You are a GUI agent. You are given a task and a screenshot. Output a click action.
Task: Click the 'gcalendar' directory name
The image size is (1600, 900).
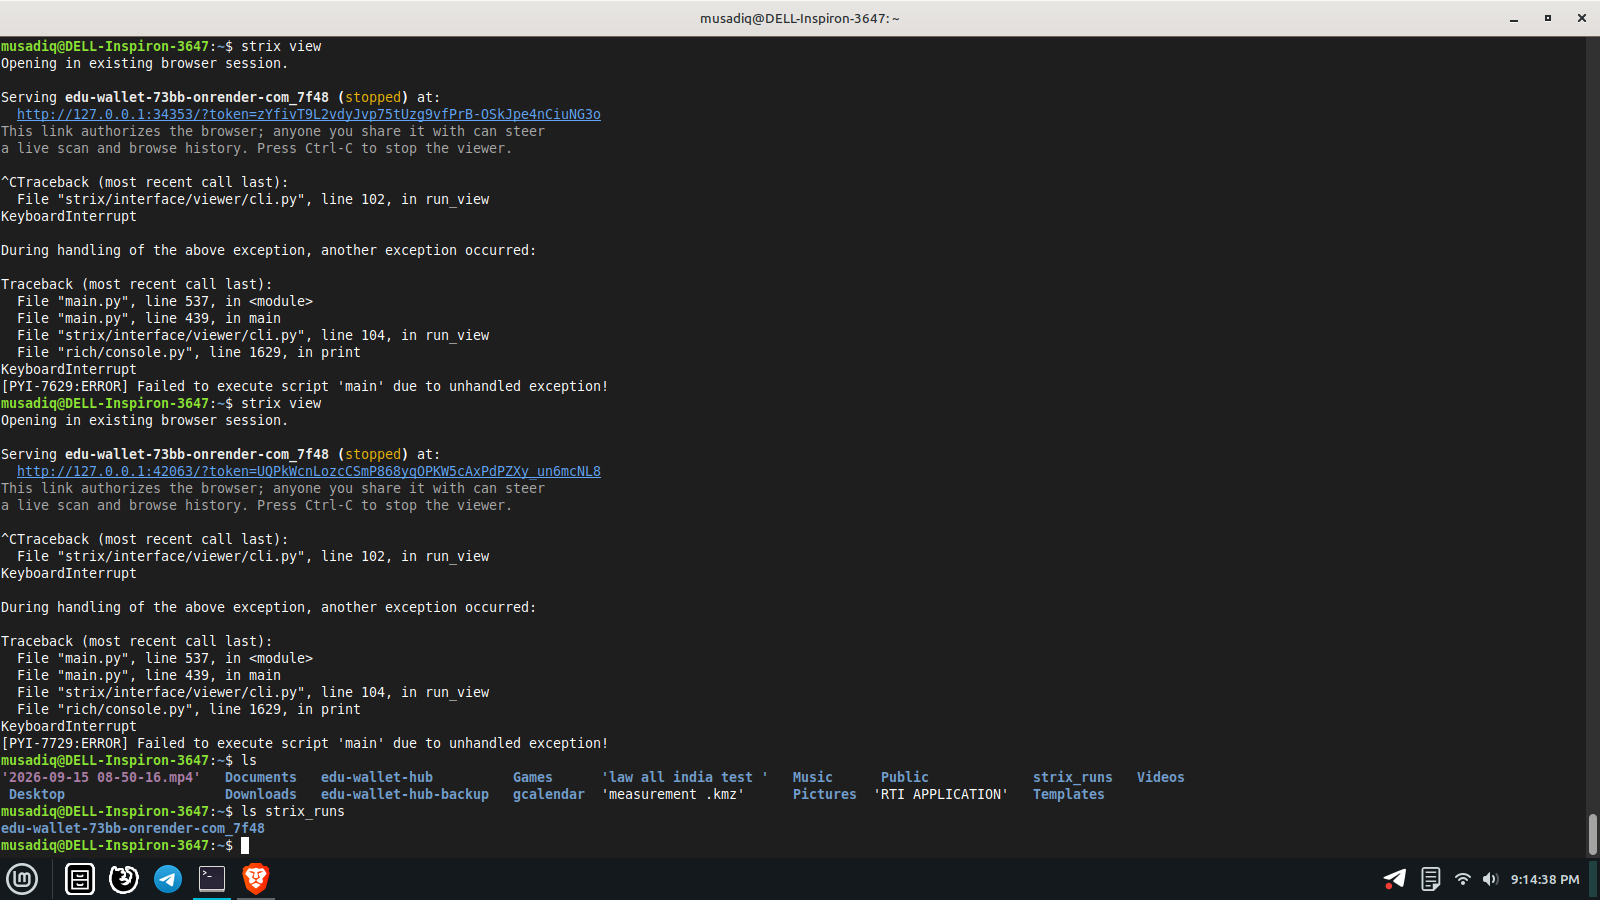(549, 794)
